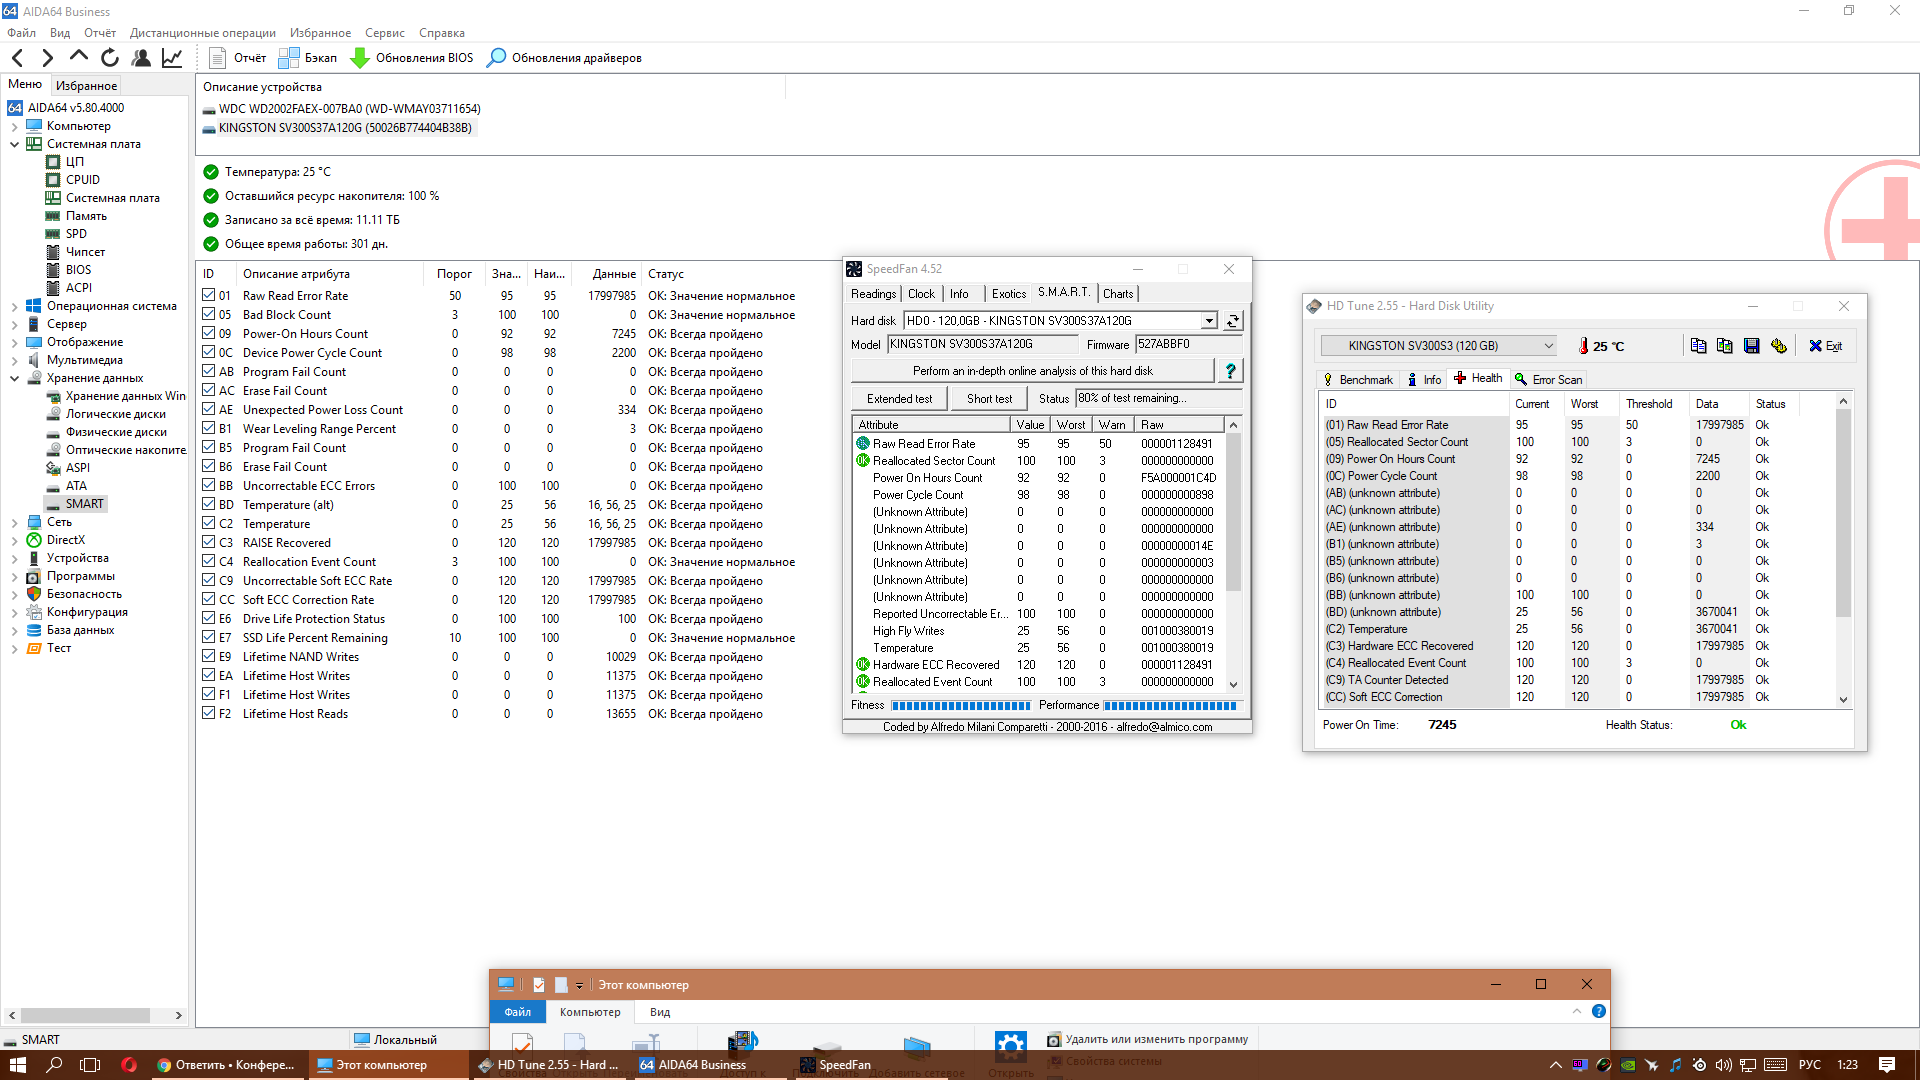
Task: Click the in-depth online analysis button
Action: [x=1032, y=371]
